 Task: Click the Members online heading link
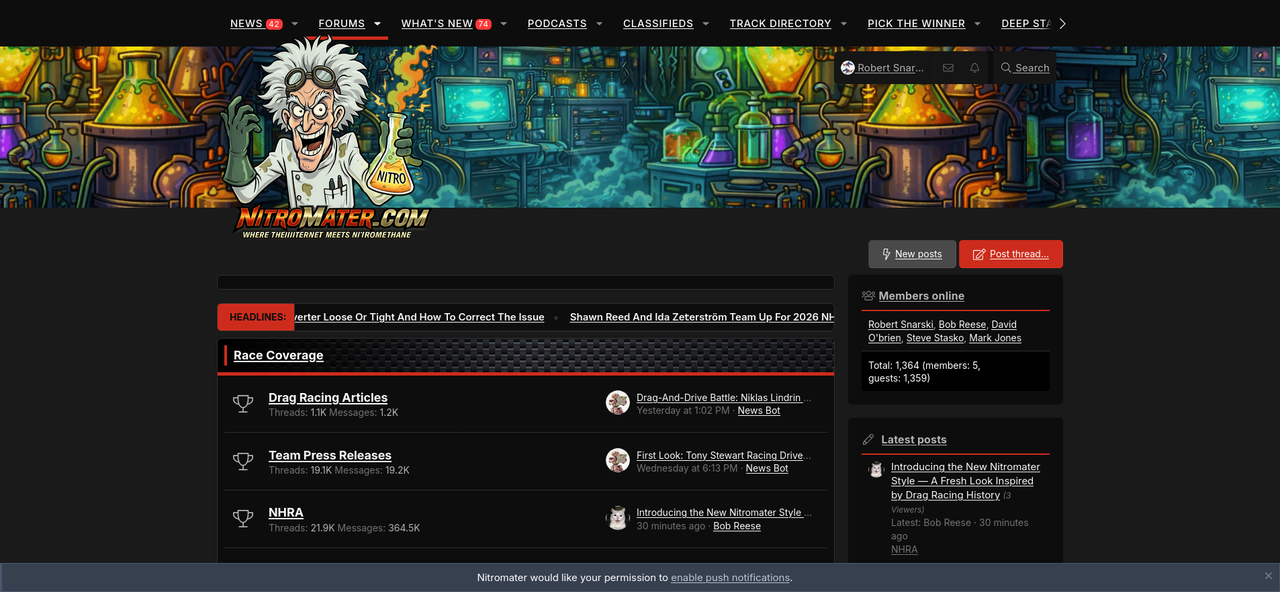(921, 296)
